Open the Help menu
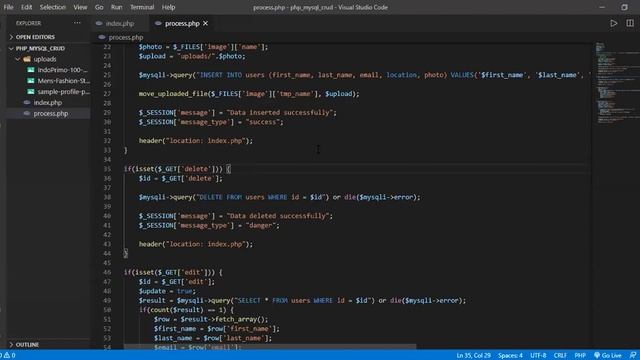 [168, 7]
